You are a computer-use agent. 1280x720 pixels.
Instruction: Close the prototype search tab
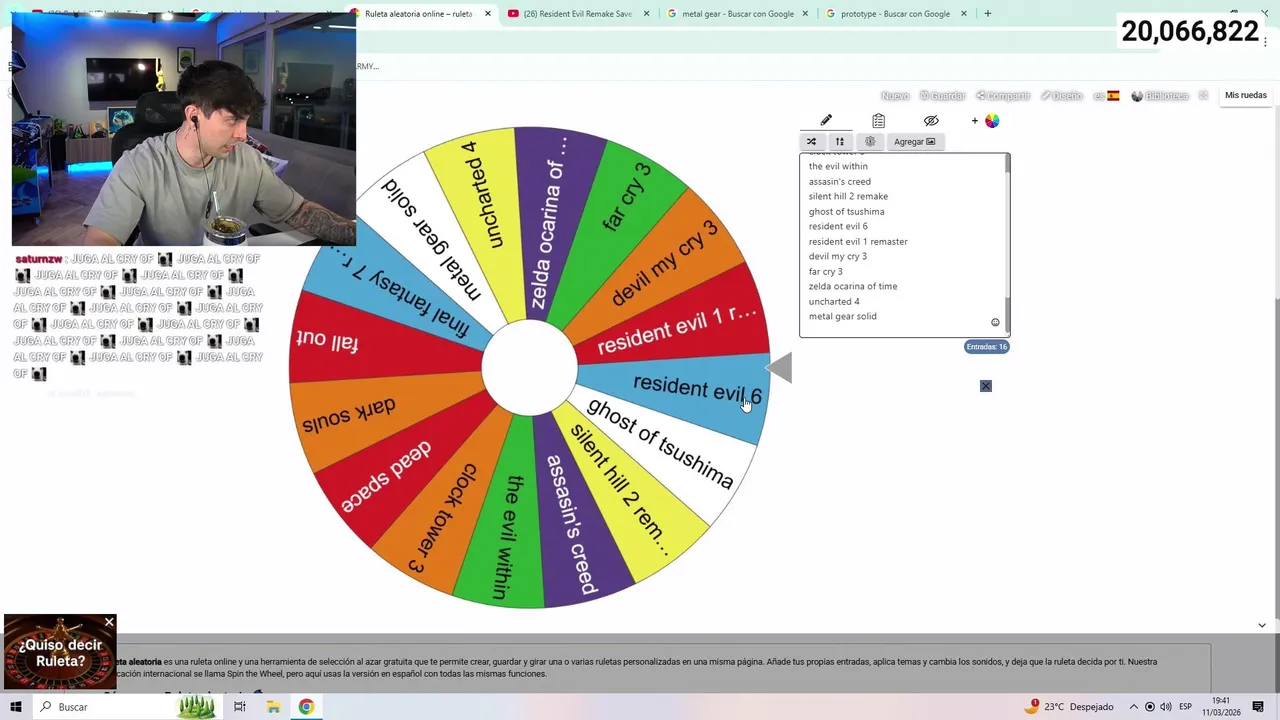click(964, 14)
